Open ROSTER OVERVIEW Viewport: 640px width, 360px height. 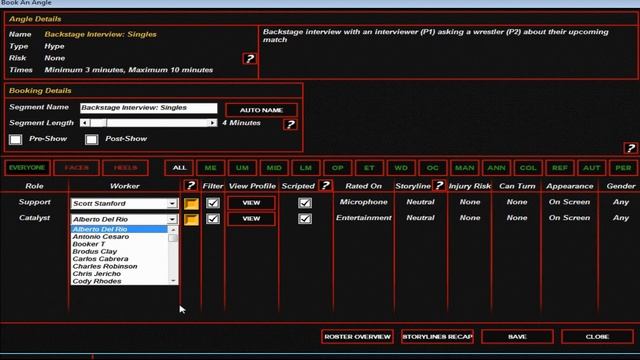click(x=357, y=337)
